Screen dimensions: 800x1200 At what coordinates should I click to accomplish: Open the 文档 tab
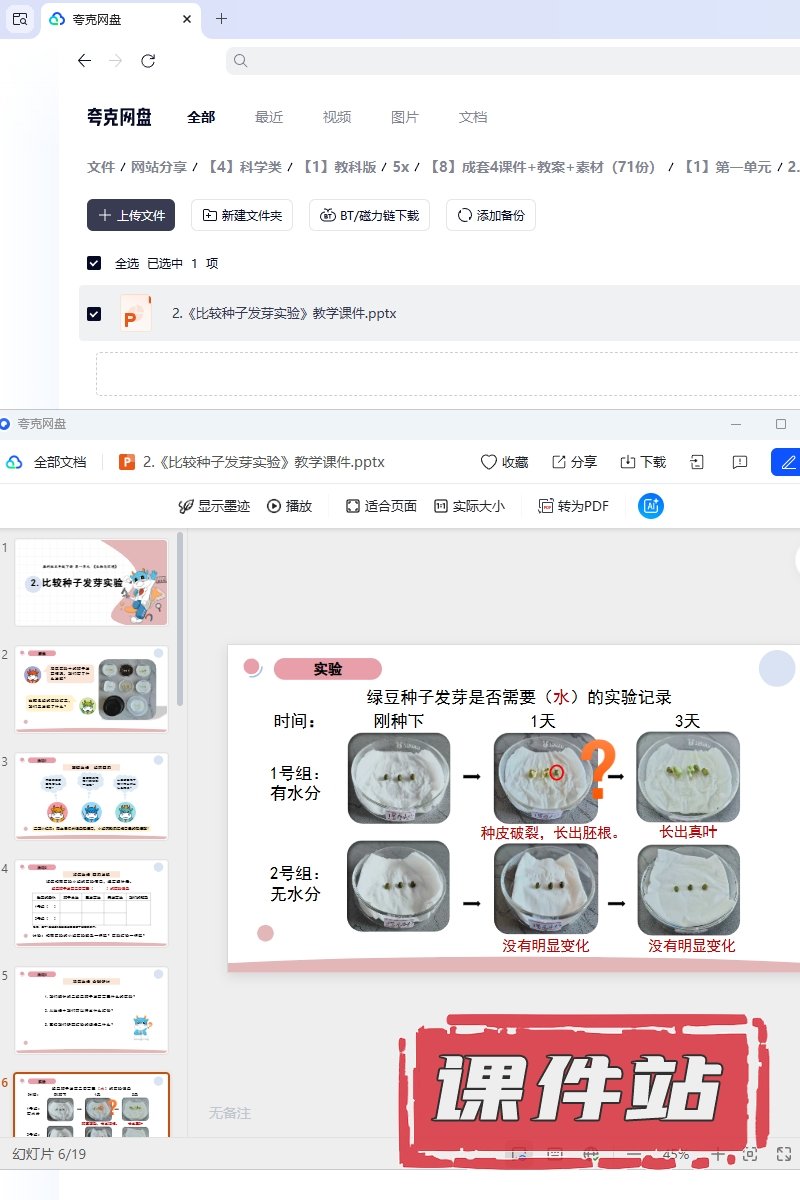(x=473, y=117)
